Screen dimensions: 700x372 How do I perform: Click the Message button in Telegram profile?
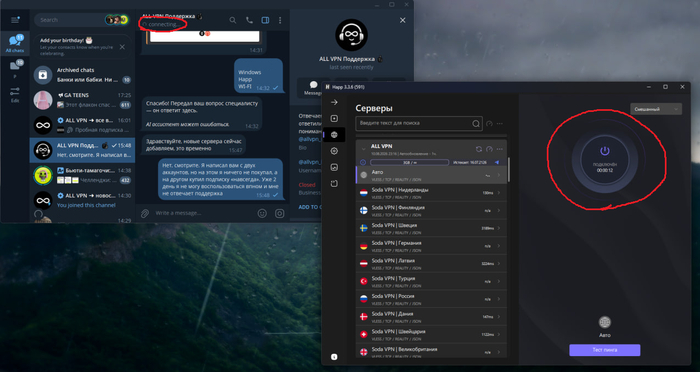(312, 88)
